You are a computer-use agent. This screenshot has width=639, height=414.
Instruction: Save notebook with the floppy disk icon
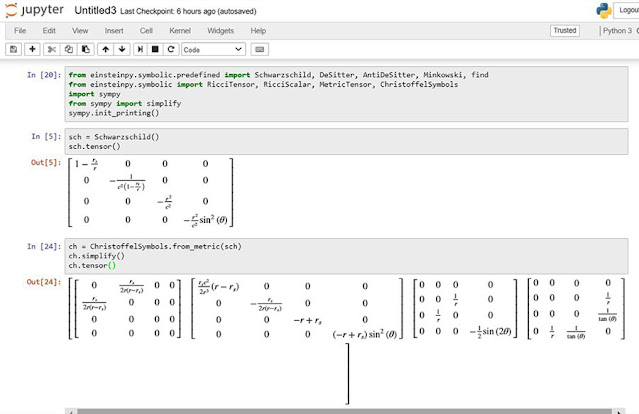13,49
